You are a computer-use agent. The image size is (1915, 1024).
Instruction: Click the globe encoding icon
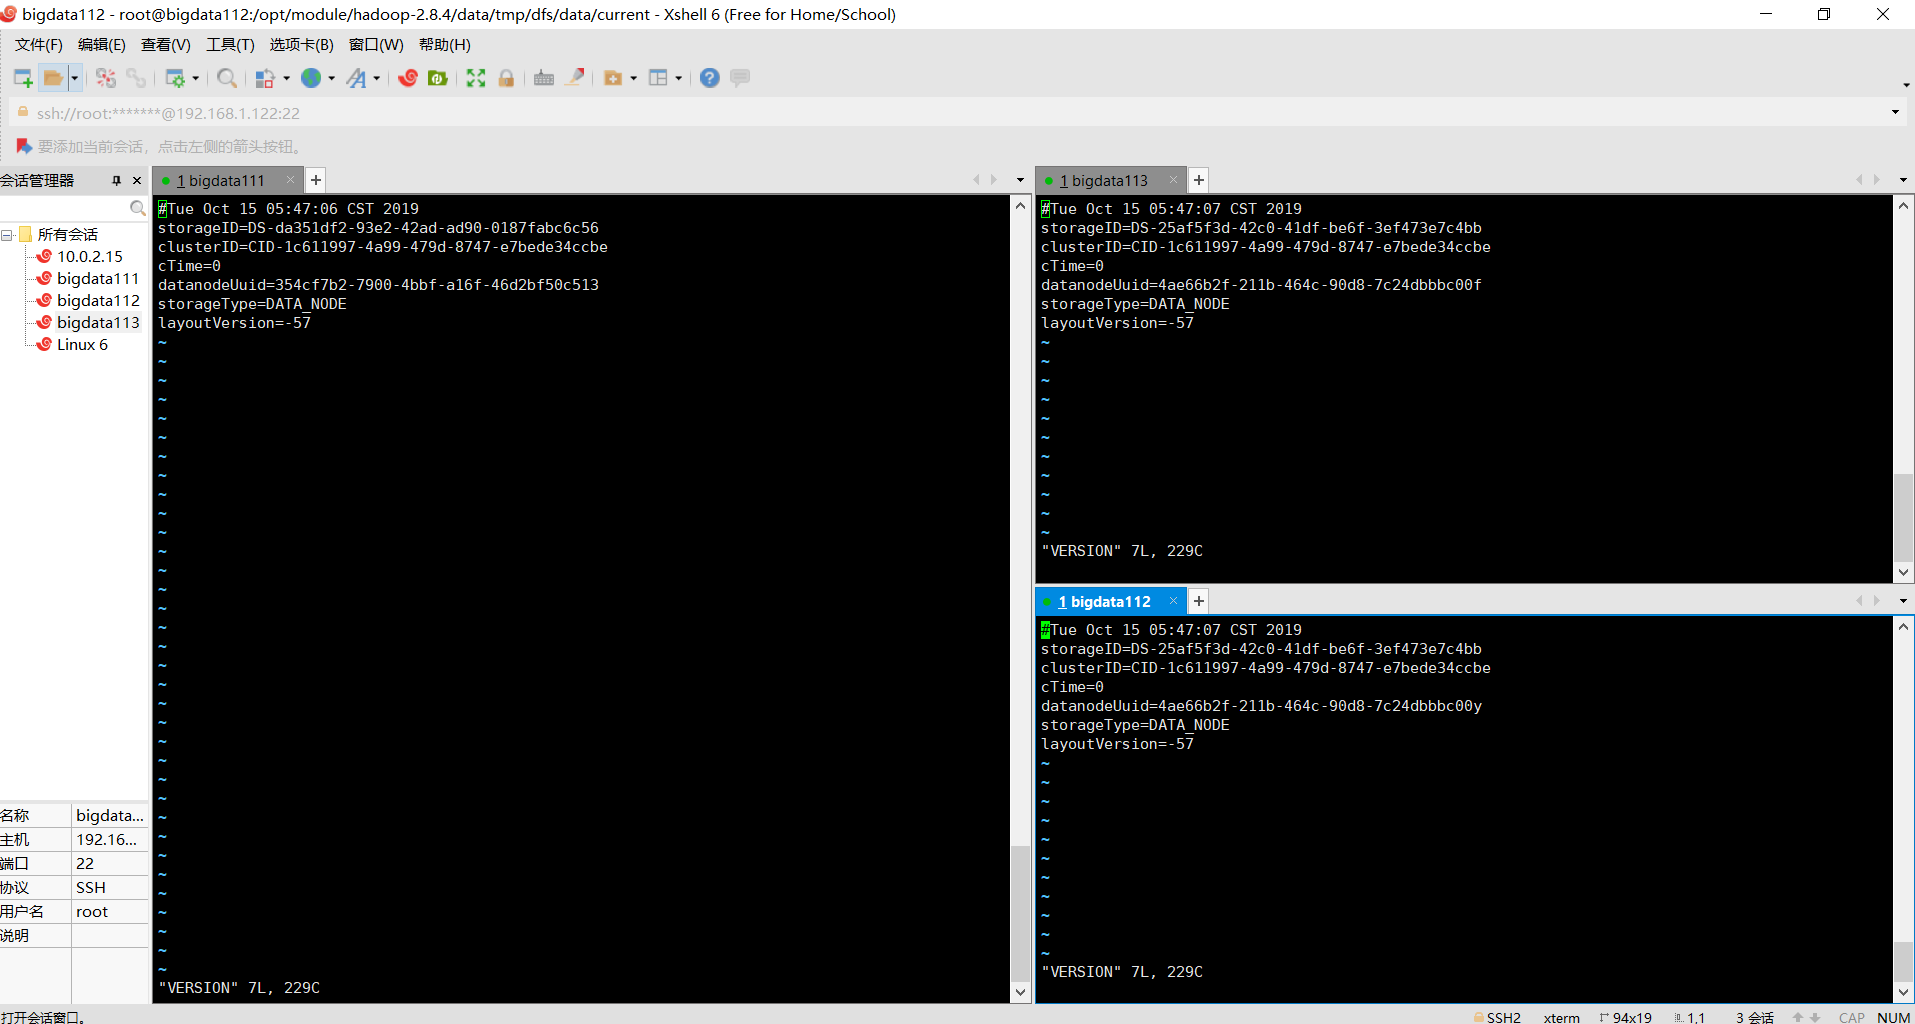pos(311,78)
